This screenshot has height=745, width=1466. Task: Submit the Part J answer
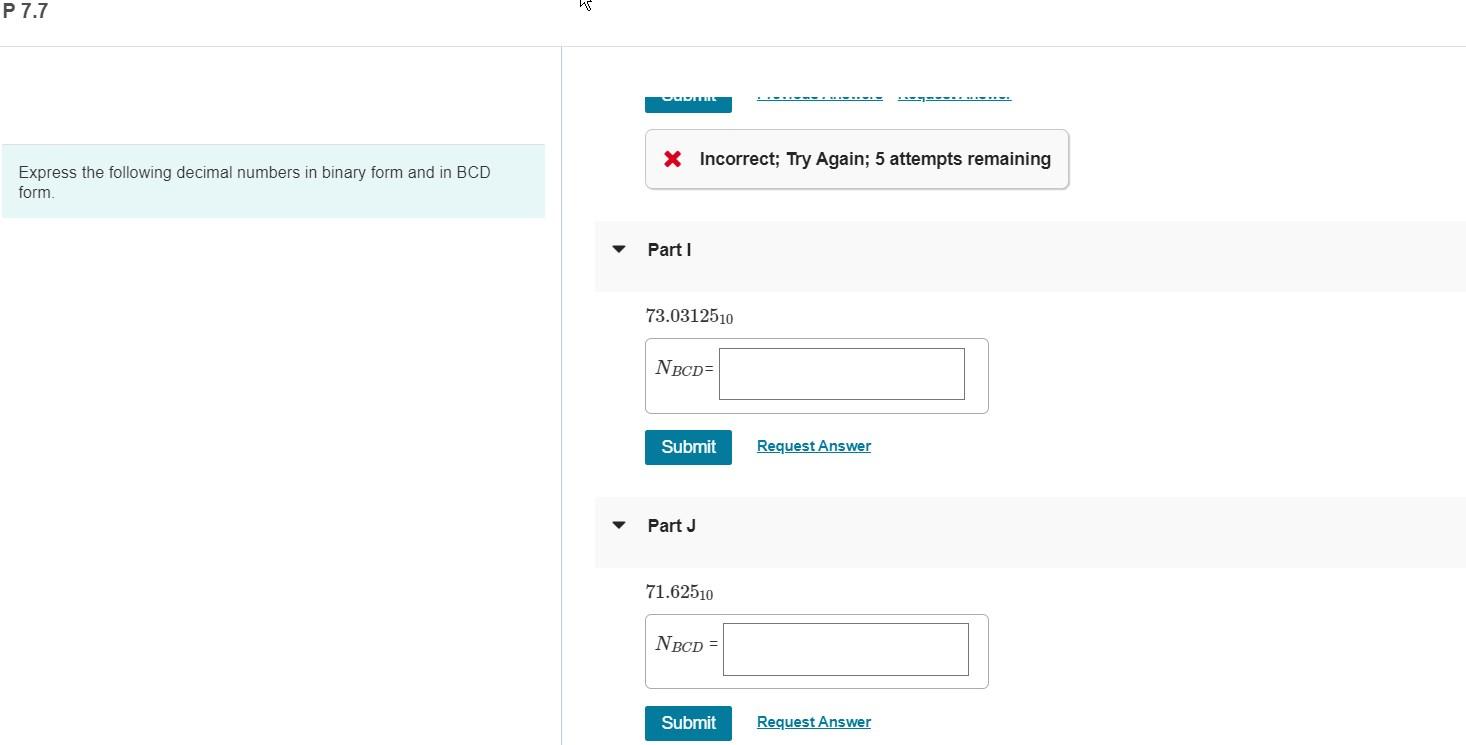[688, 722]
